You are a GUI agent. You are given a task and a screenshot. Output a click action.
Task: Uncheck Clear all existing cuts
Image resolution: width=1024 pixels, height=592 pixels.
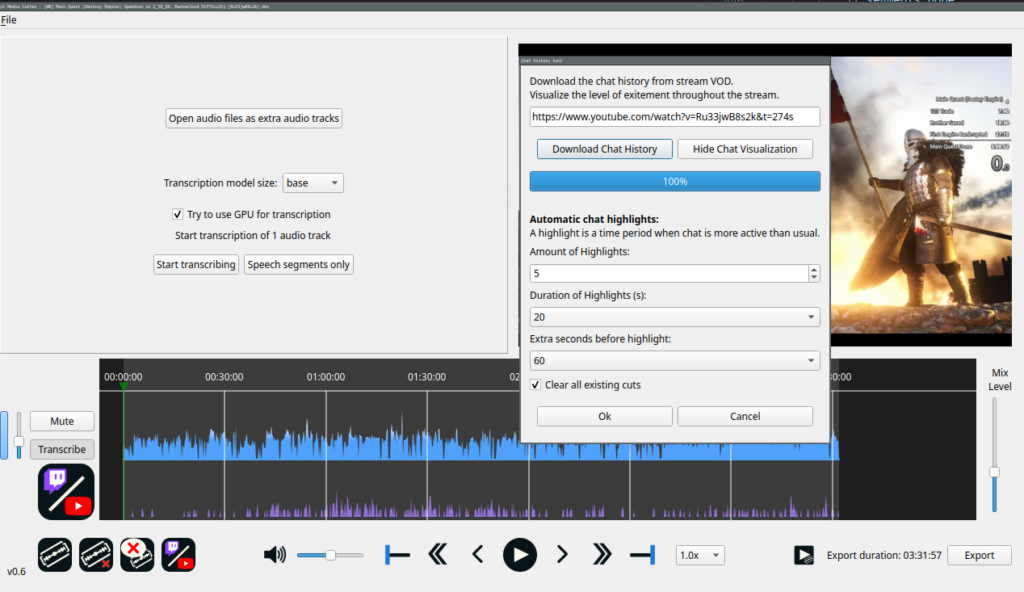(536, 385)
